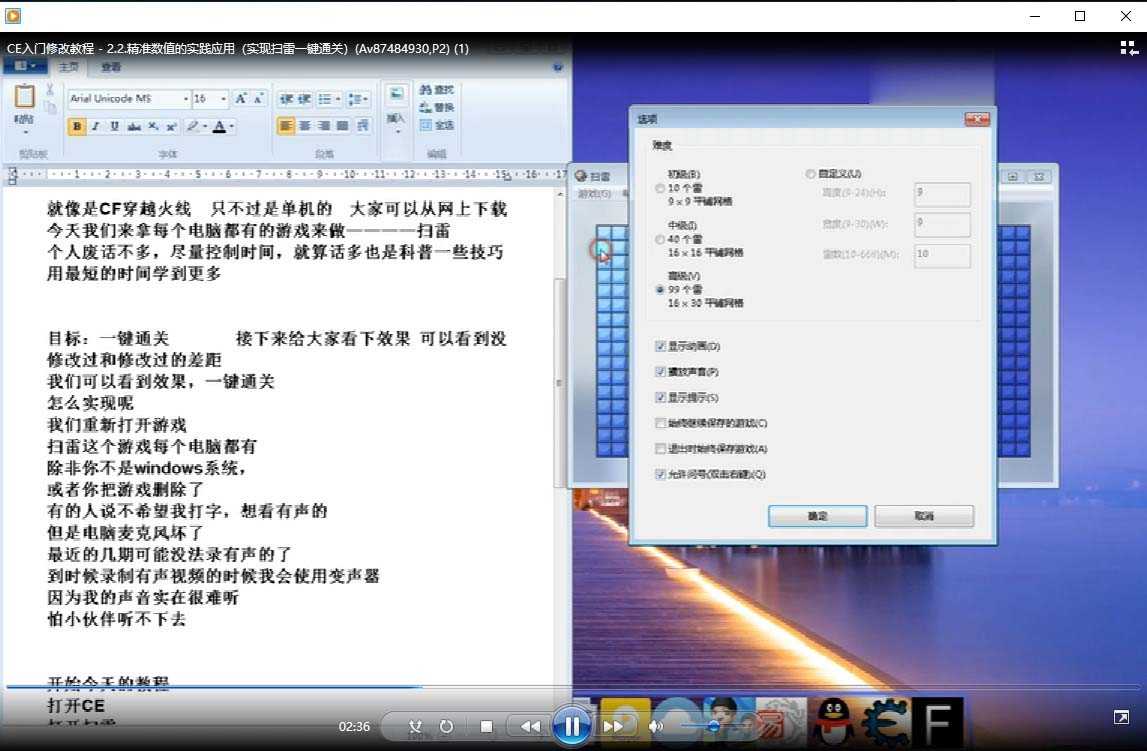The image size is (1147, 751).
Task: Click 取消 button in options dialog
Action: (924, 516)
